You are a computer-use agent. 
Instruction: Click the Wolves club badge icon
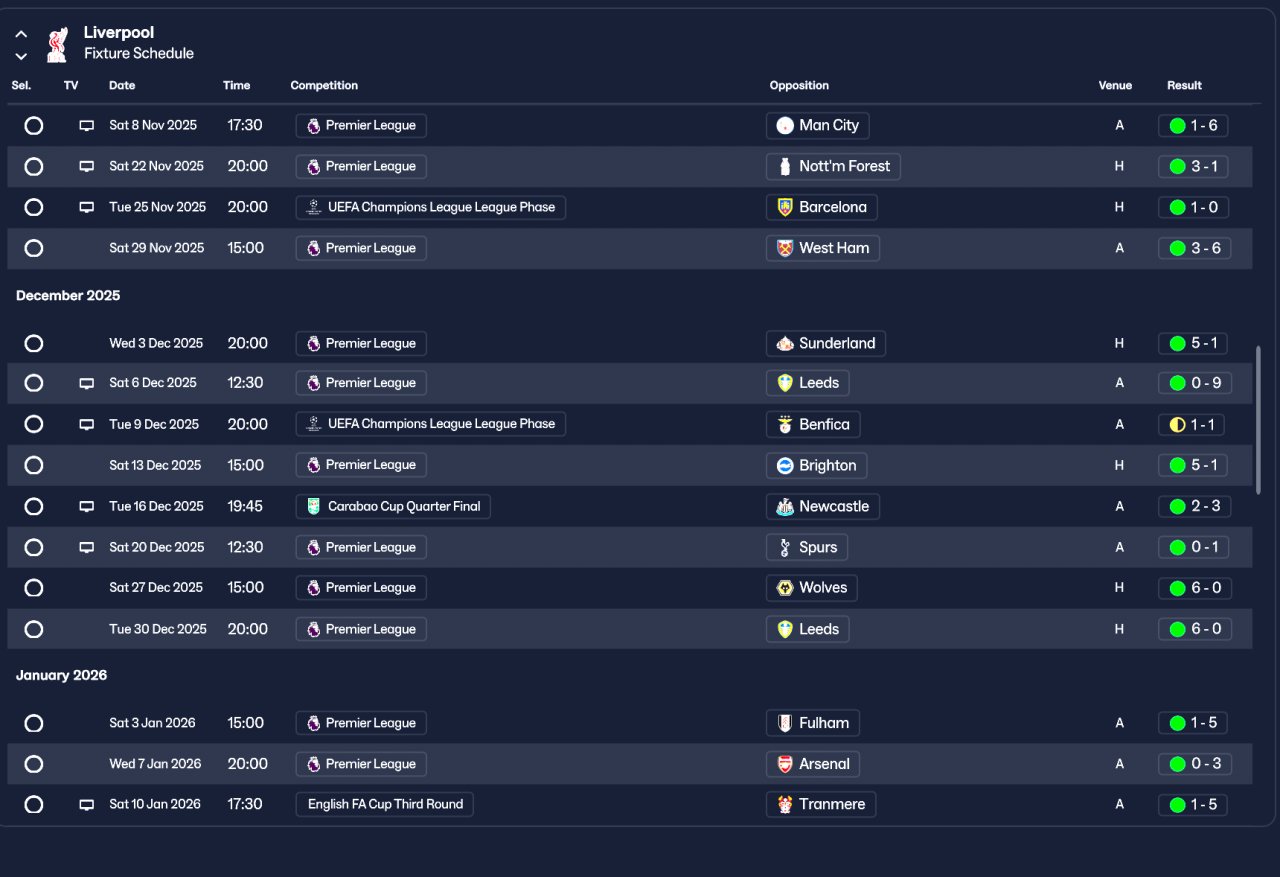tap(785, 588)
